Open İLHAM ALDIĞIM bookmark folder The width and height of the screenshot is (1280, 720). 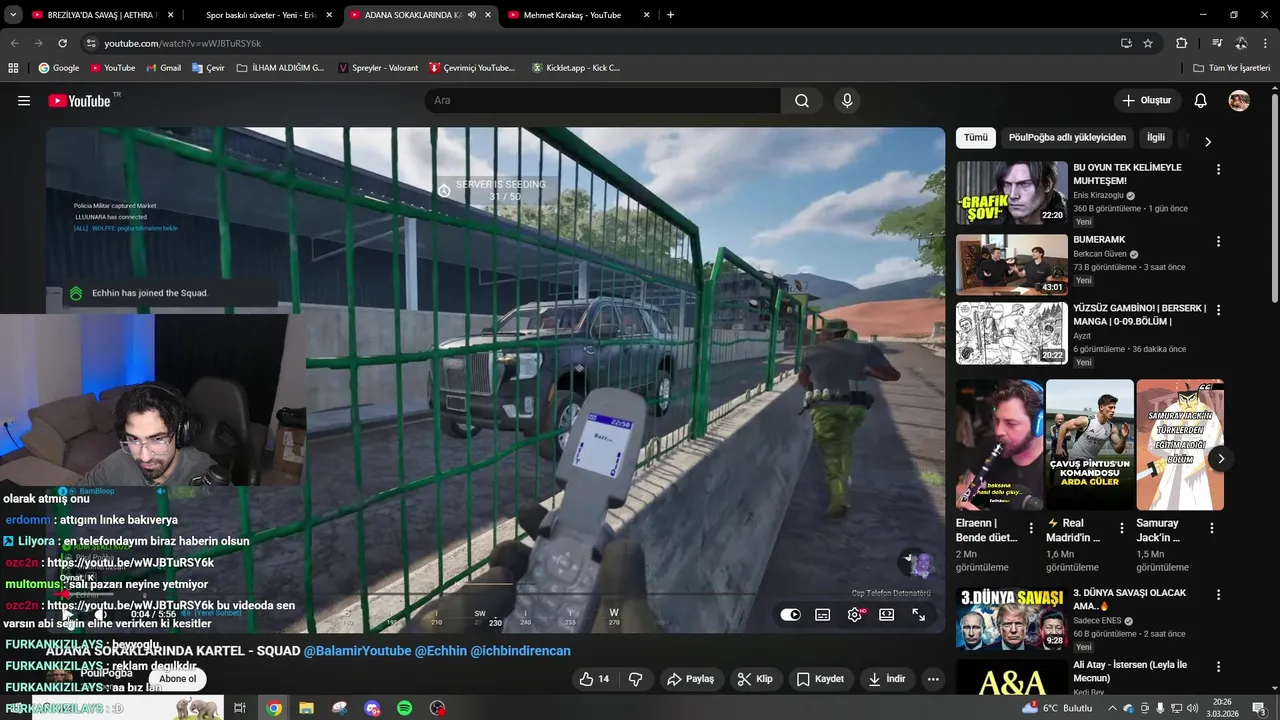[x=281, y=68]
